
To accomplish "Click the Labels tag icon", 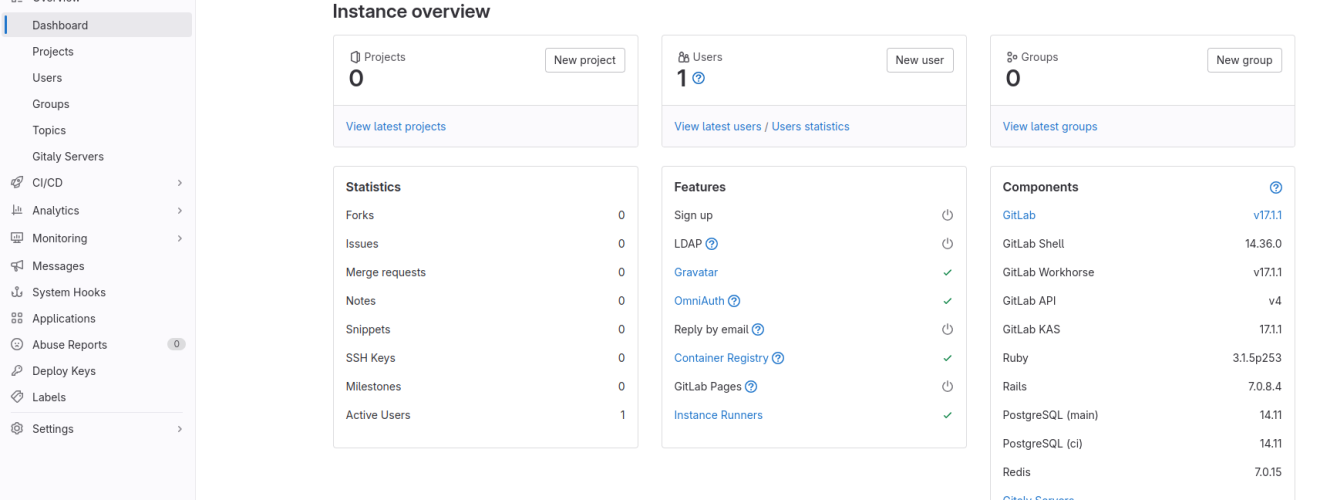I will 16,397.
